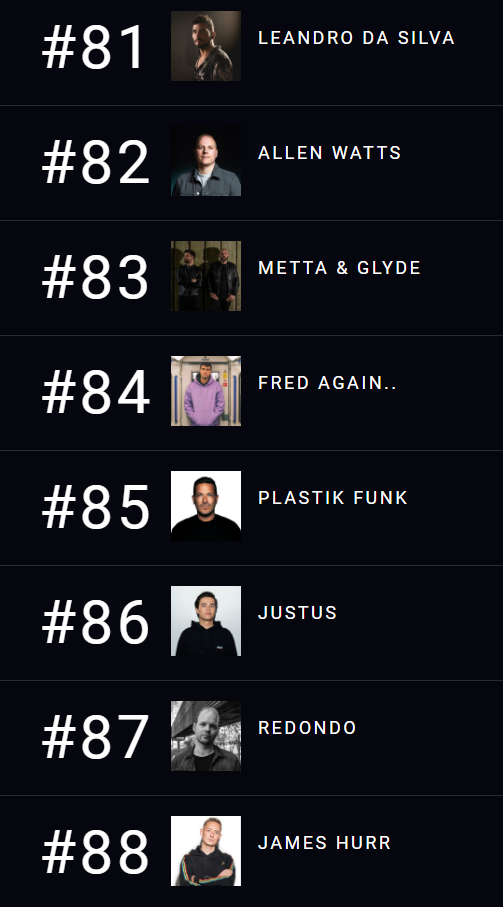Open the METTA & GLYDE artist link
Screen dimensions: 503x907
[x=339, y=268]
